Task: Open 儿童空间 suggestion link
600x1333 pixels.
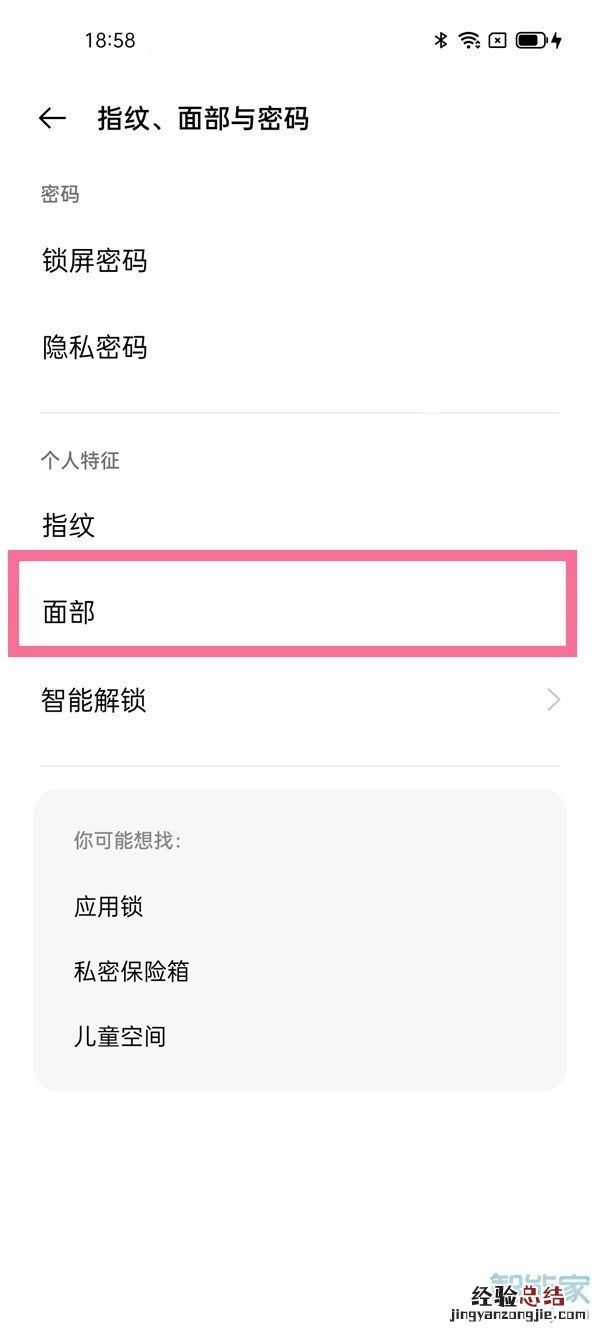Action: 120,1036
